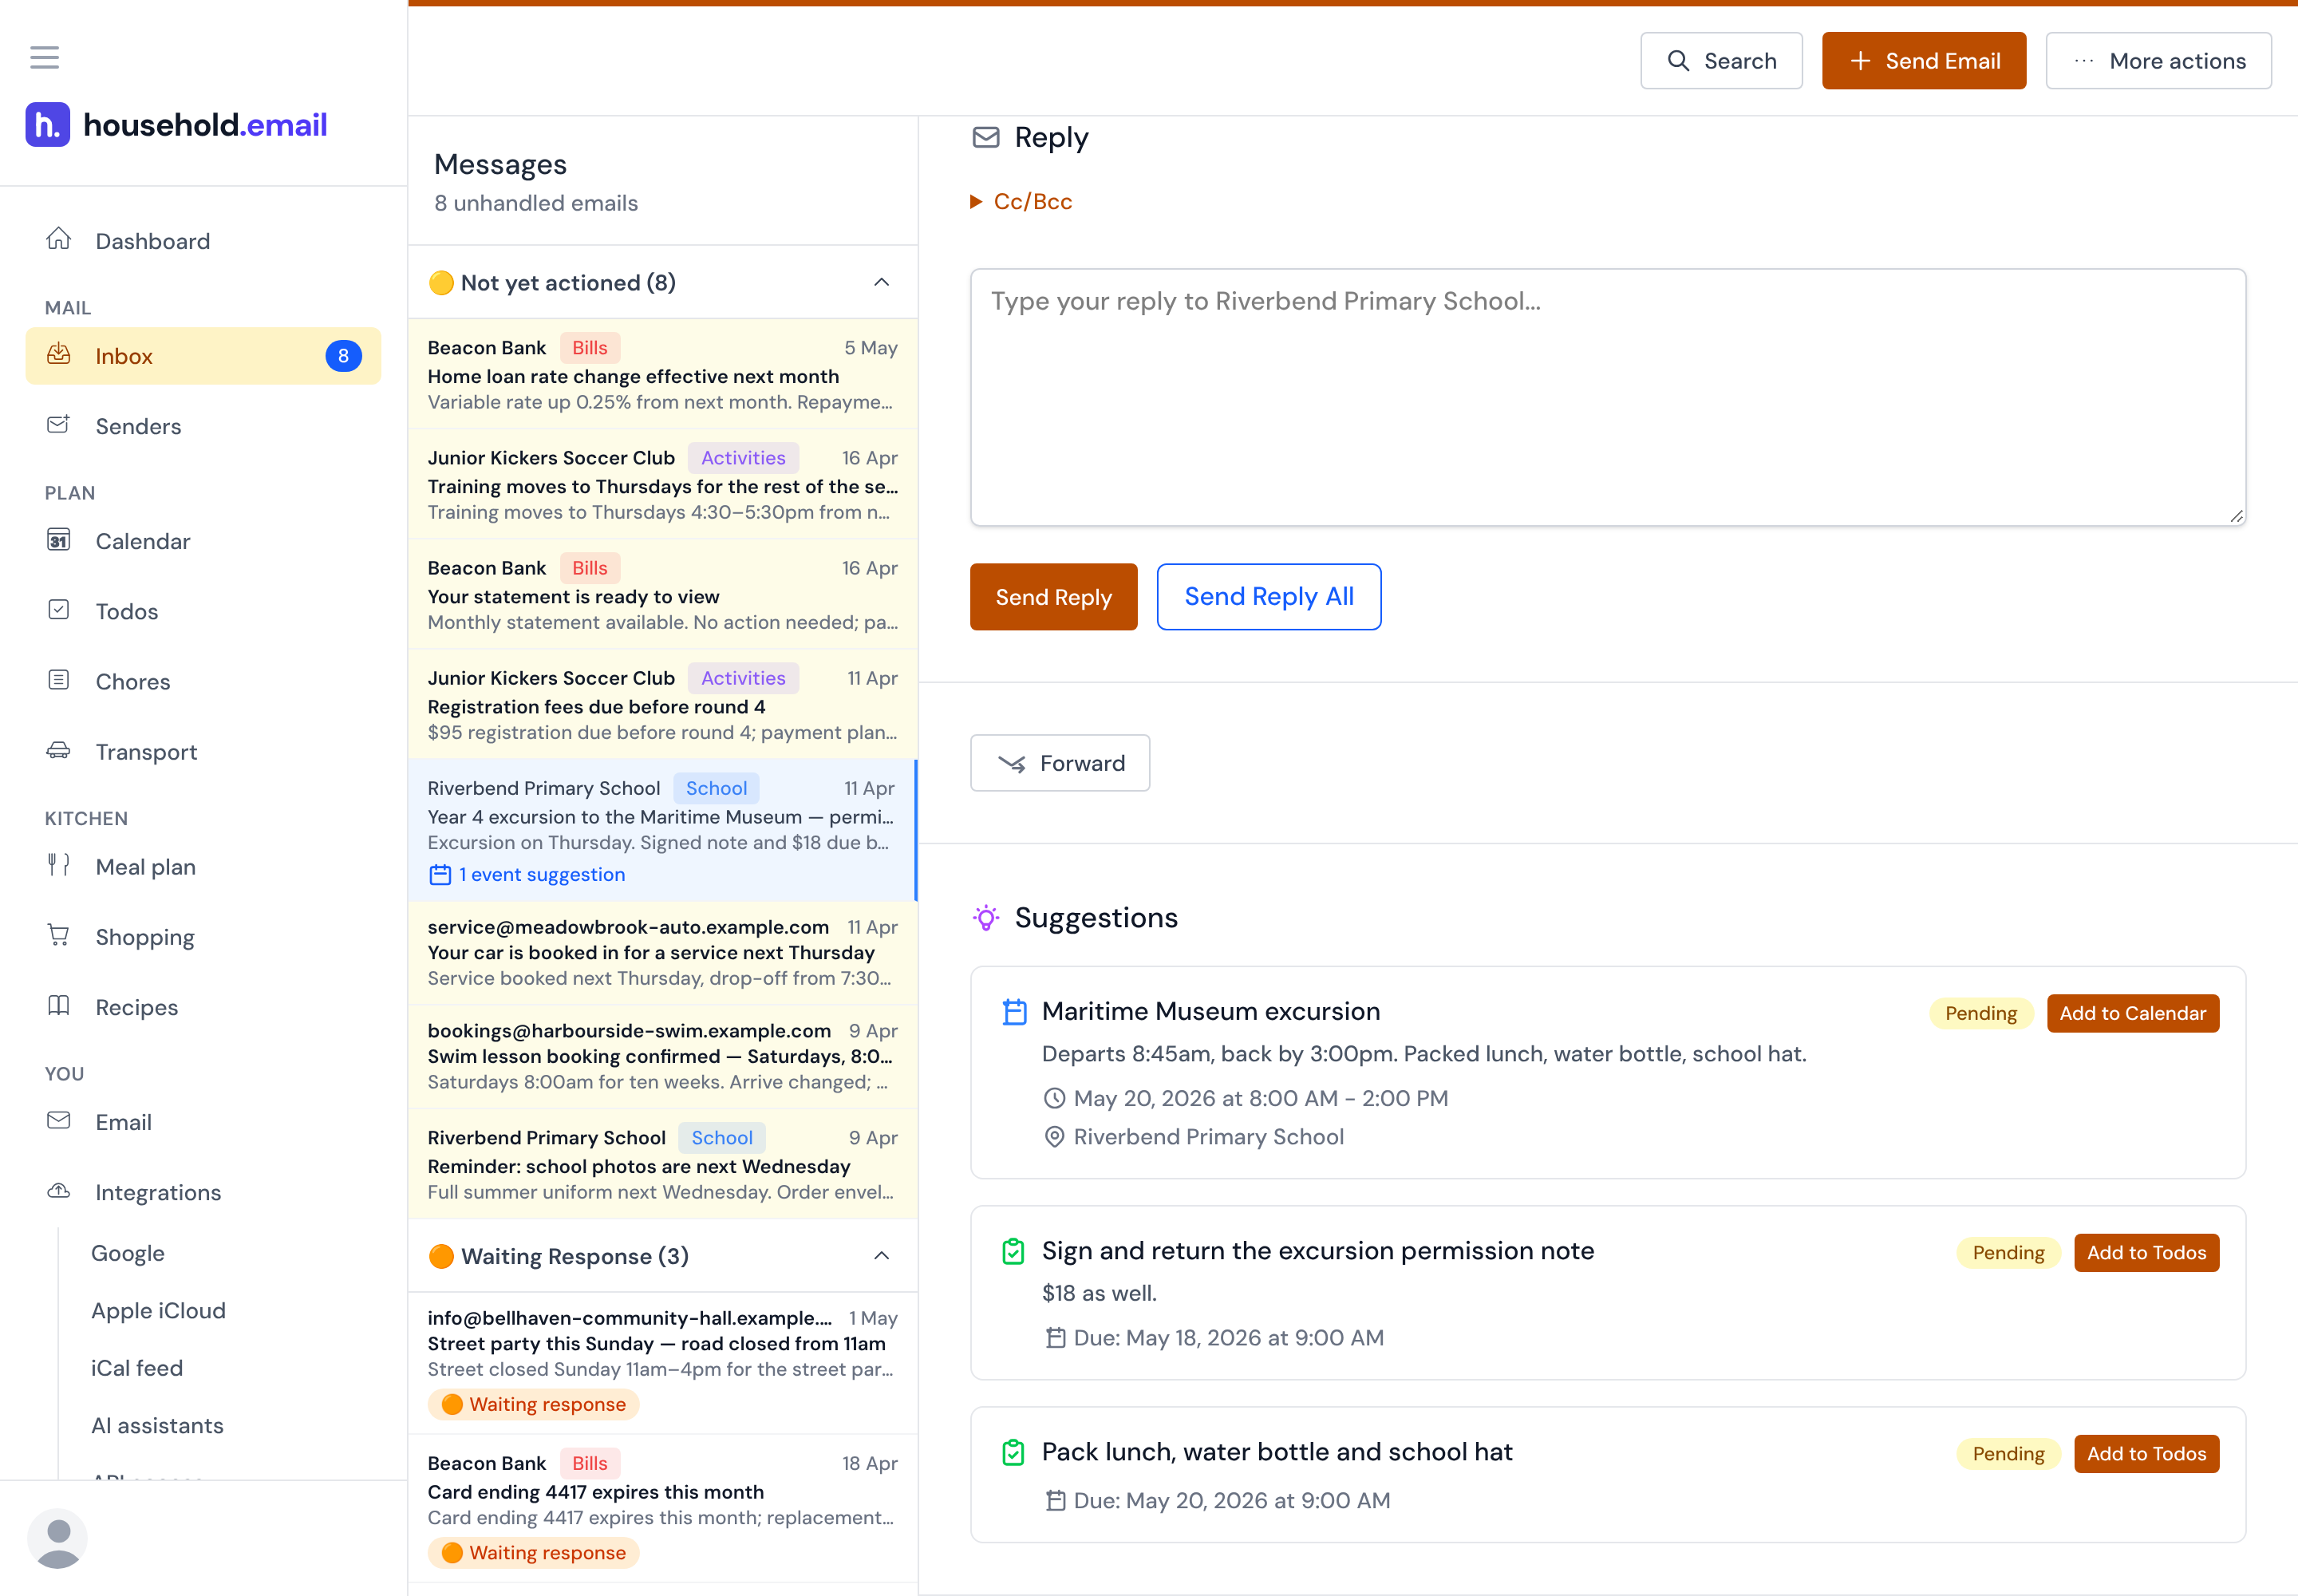
Task: Click the user avatar icon
Action: click(57, 1539)
